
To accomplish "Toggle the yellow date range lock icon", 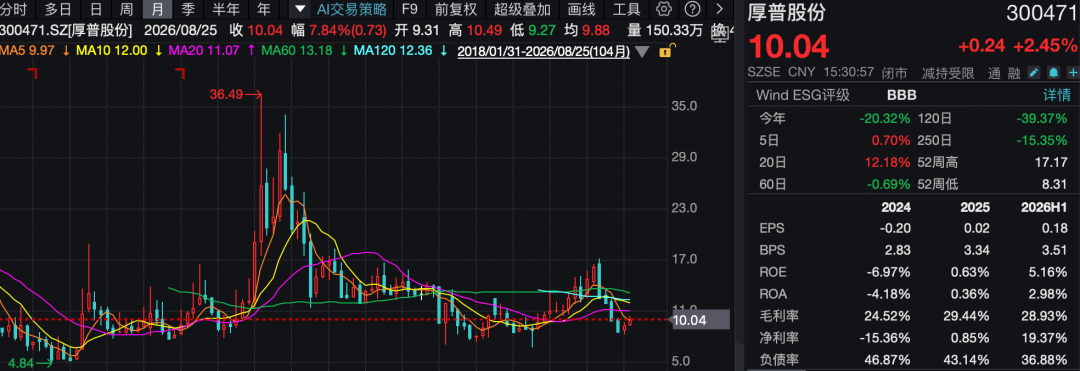I will (x=665, y=52).
